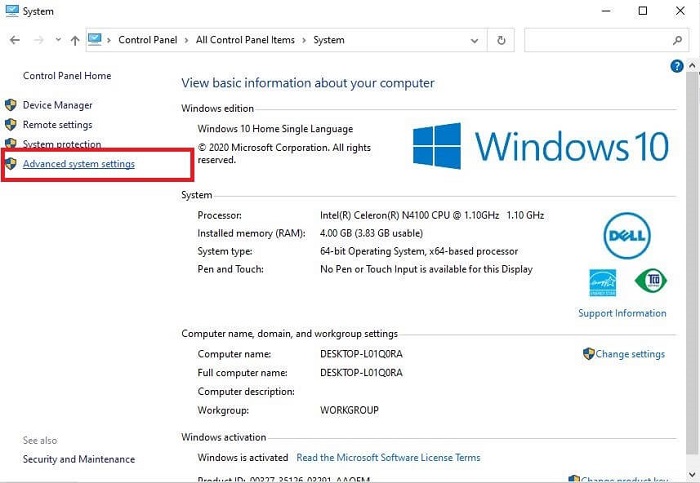This screenshot has height=483, width=700.
Task: Click the Energy Star logo
Action: [x=603, y=283]
